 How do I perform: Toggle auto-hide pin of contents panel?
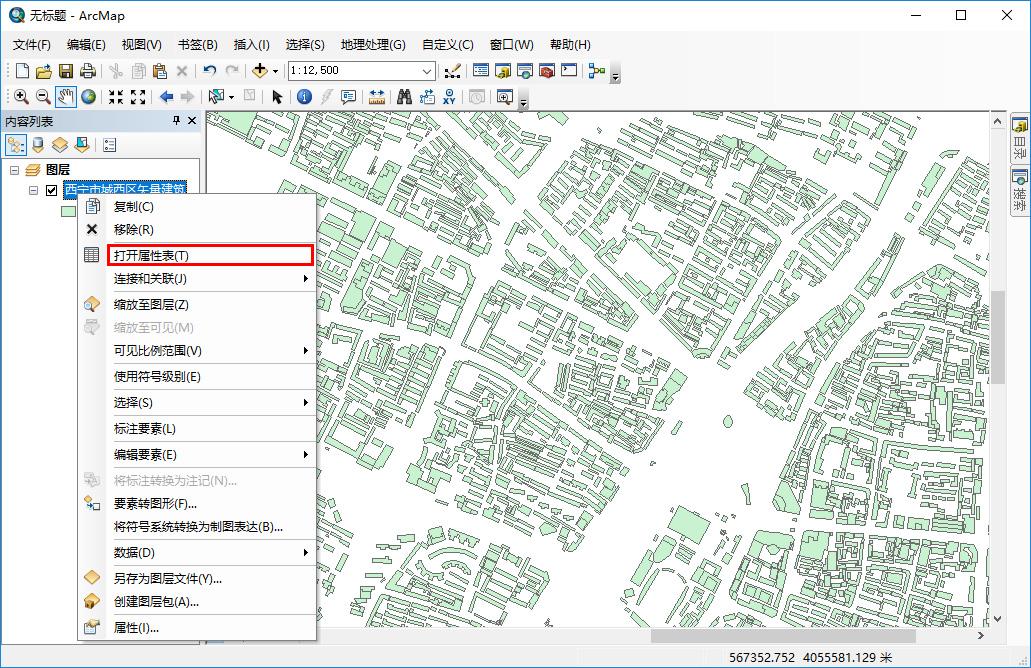pyautogui.click(x=176, y=120)
